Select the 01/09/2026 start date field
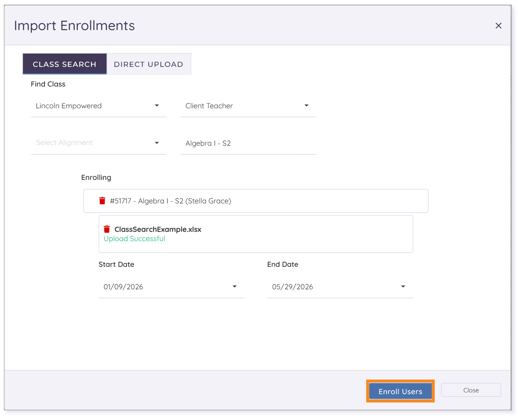The height and width of the screenshot is (418, 518). [171, 287]
